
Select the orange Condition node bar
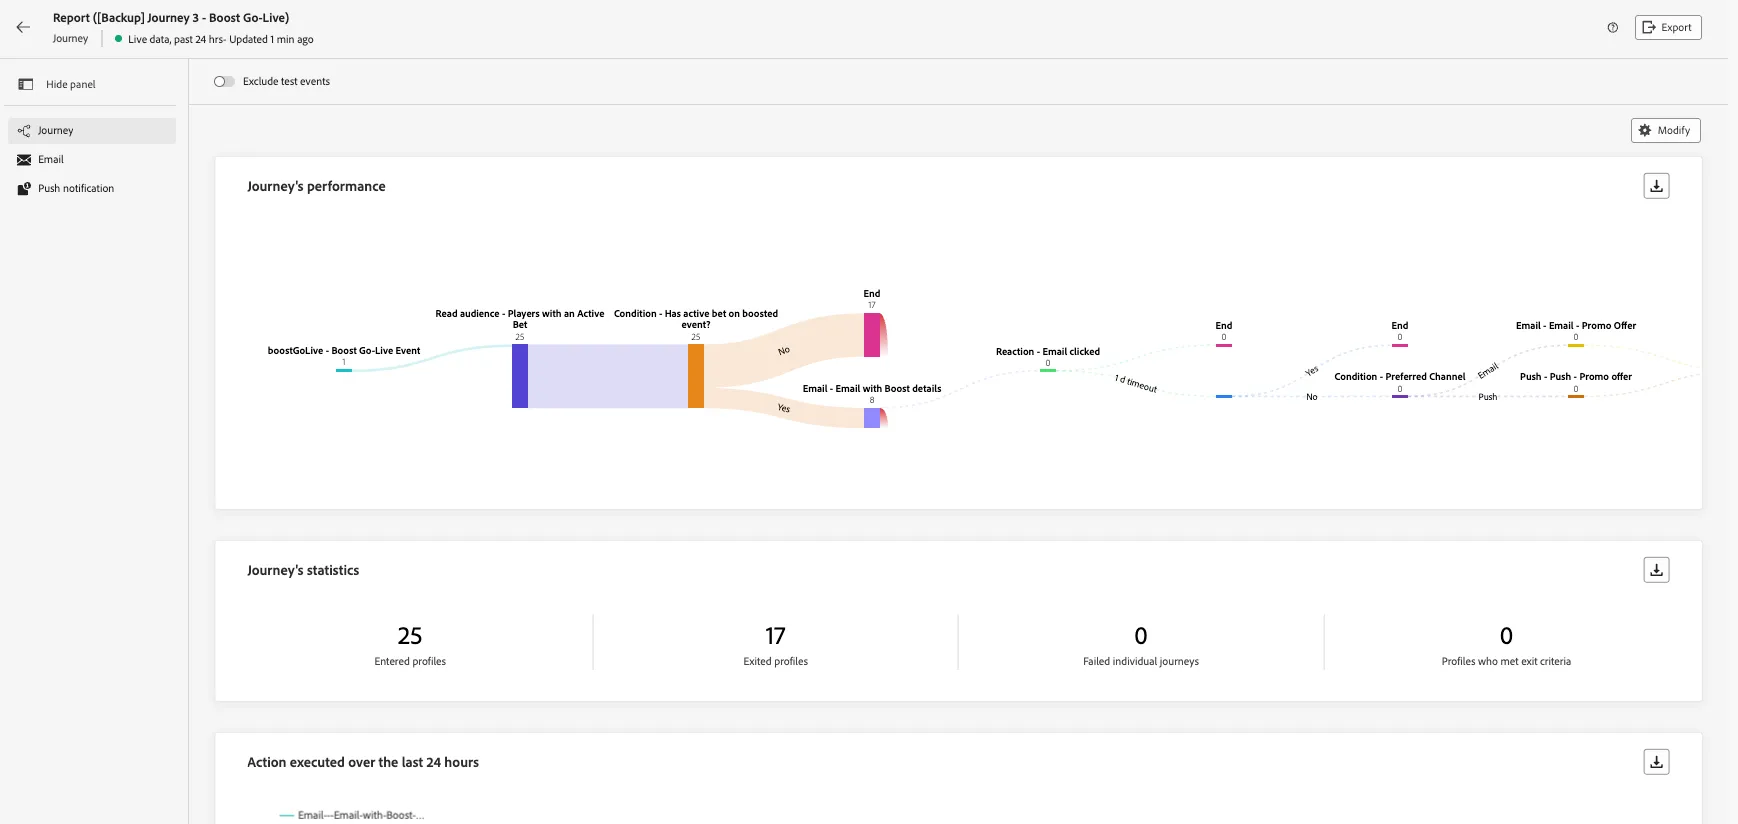[x=696, y=376]
